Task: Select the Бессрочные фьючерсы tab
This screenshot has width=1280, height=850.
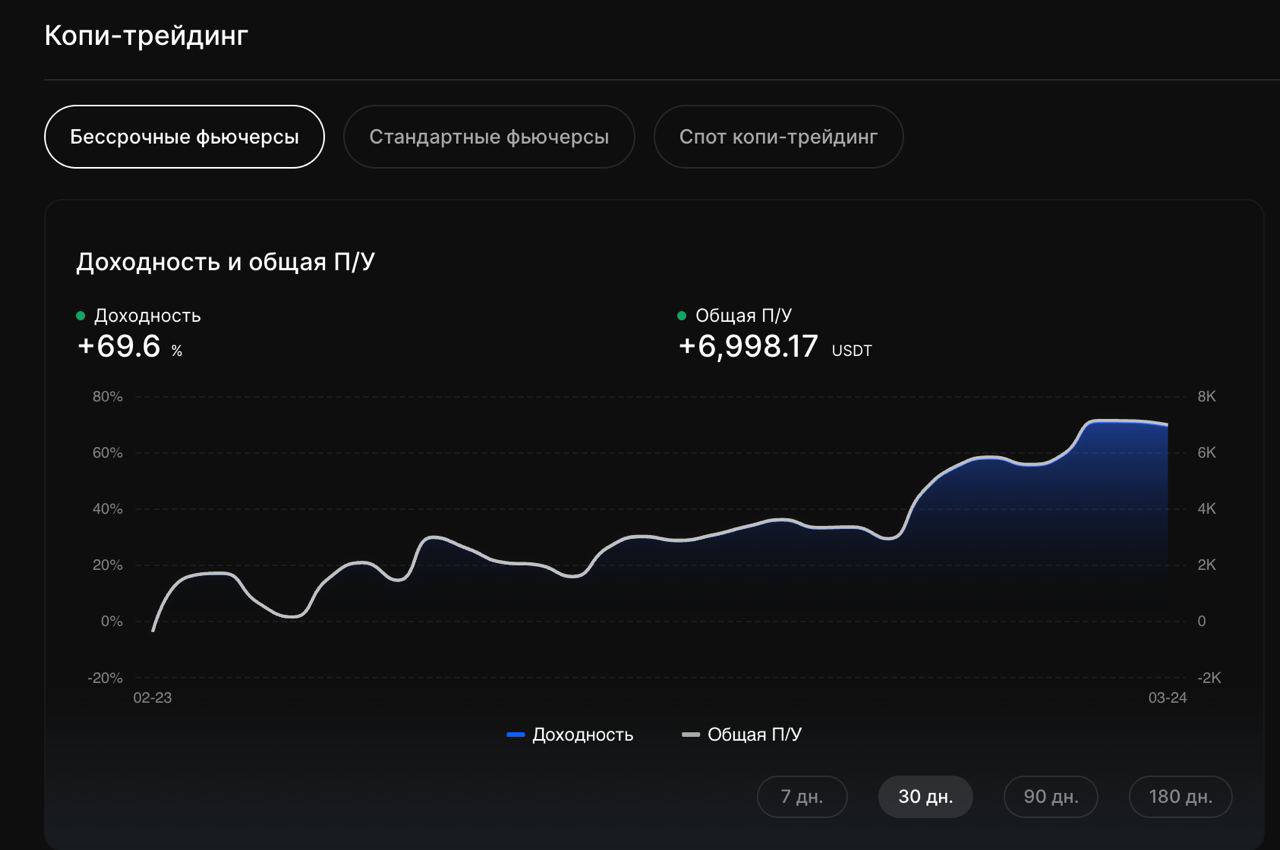Action: click(184, 137)
